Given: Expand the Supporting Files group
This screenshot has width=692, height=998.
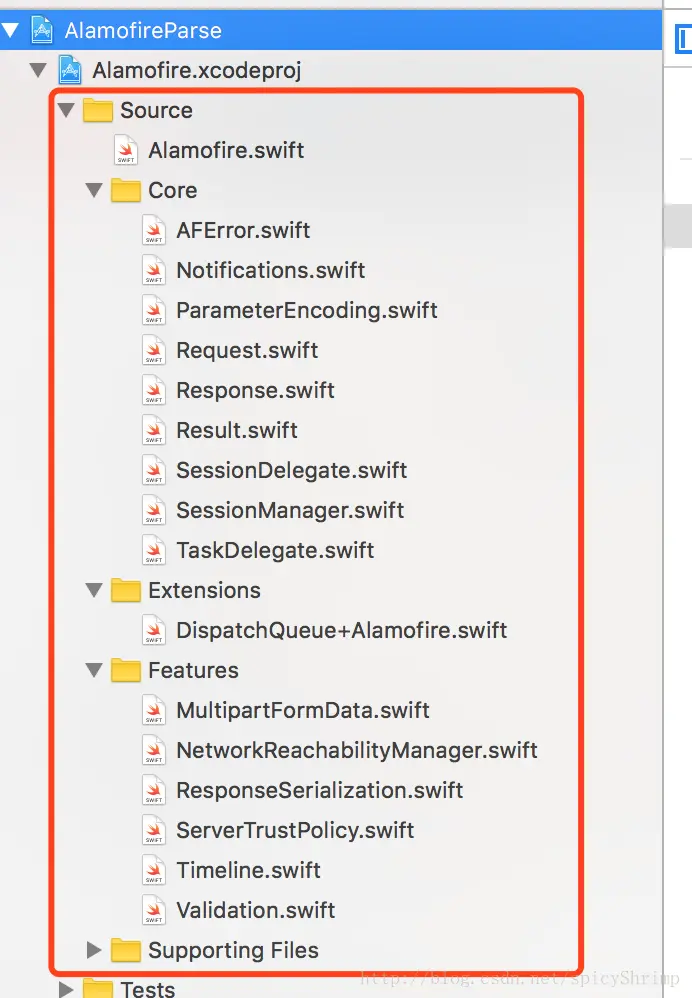Looking at the screenshot, I should [x=94, y=950].
